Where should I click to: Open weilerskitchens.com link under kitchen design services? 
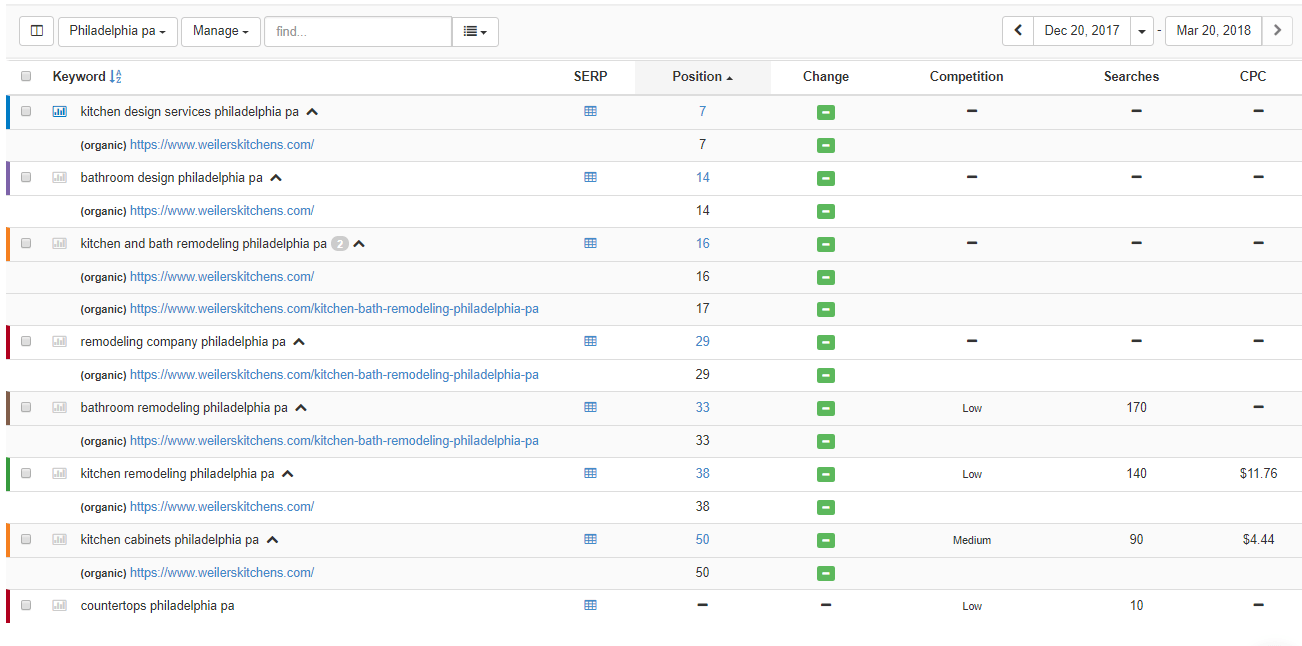point(222,145)
